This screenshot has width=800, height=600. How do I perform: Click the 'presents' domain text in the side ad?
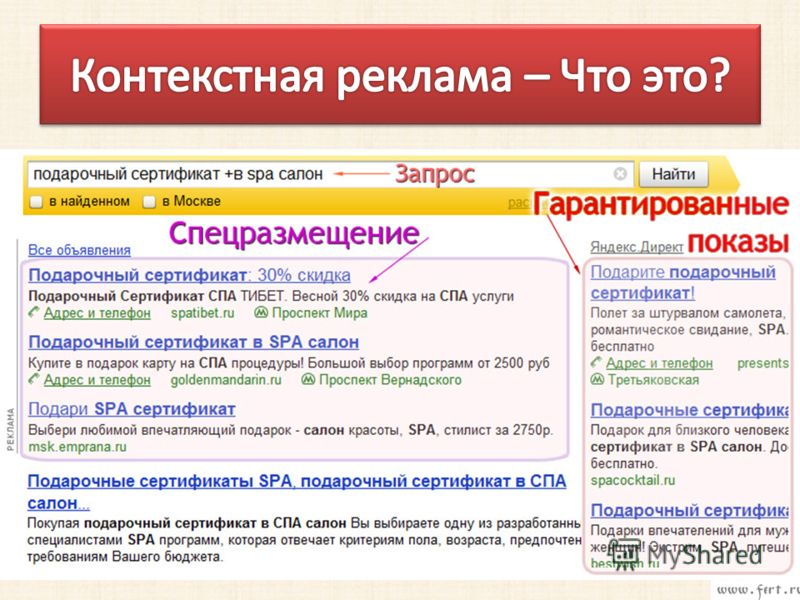point(763,363)
